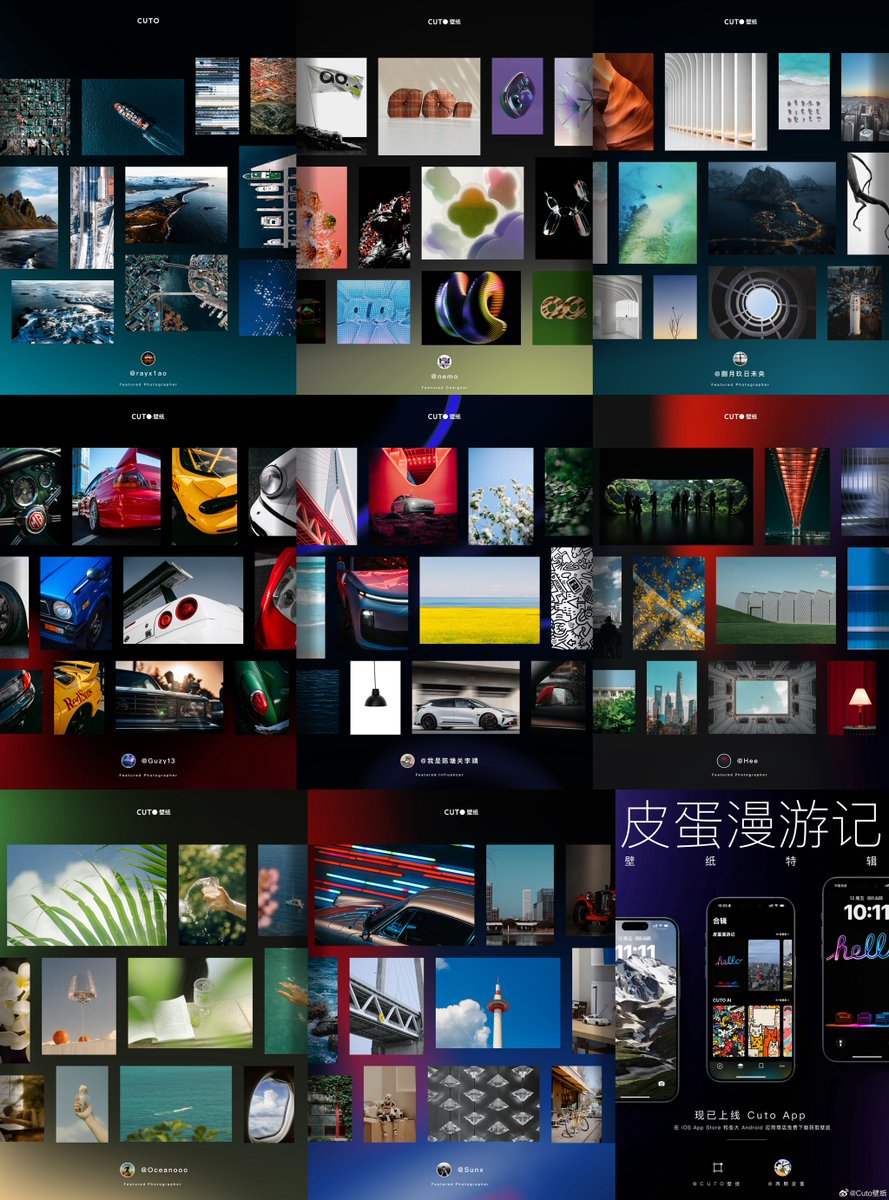
Task: Tap the @Oceanooo profile avatar
Action: pyautogui.click(x=128, y=1169)
